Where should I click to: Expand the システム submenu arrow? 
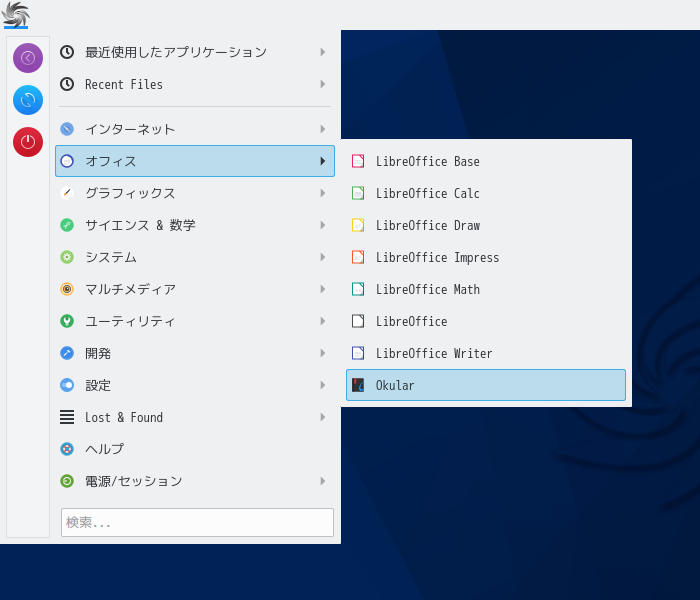pyautogui.click(x=323, y=257)
